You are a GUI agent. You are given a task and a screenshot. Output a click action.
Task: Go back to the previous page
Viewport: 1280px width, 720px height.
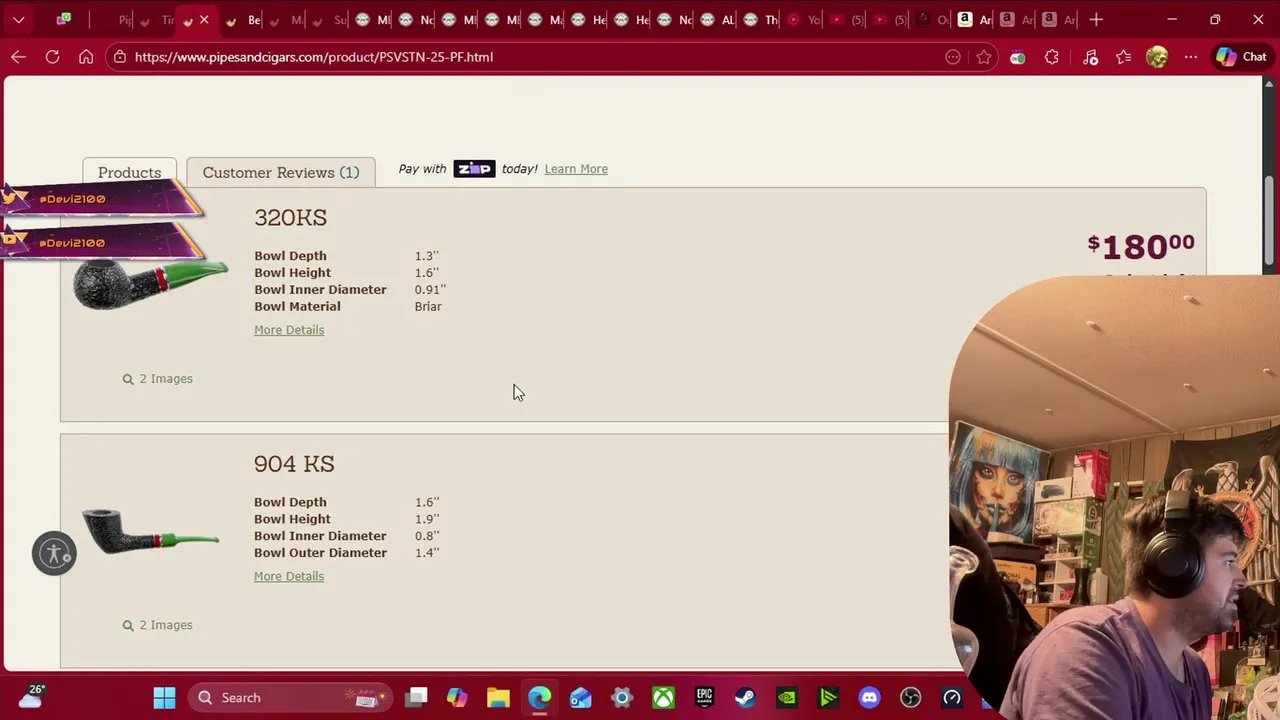coord(18,57)
